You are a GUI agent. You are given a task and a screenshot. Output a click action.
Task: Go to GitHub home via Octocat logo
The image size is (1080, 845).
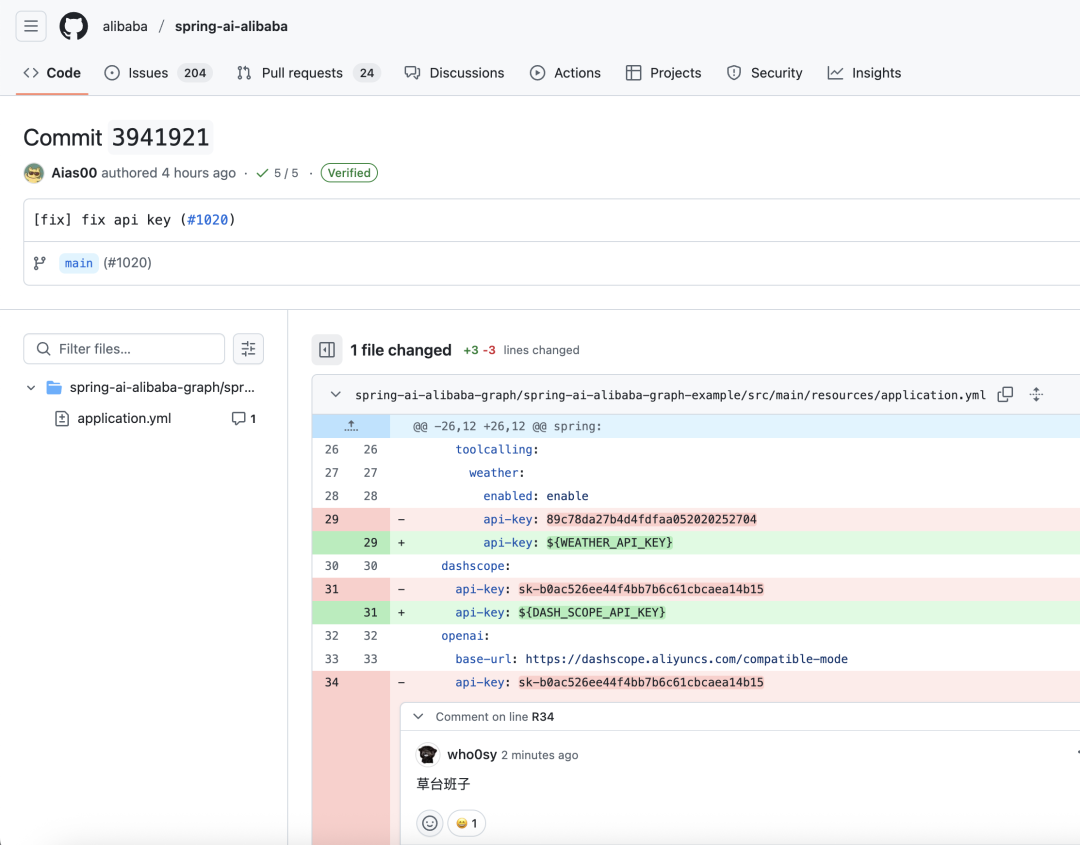[74, 26]
